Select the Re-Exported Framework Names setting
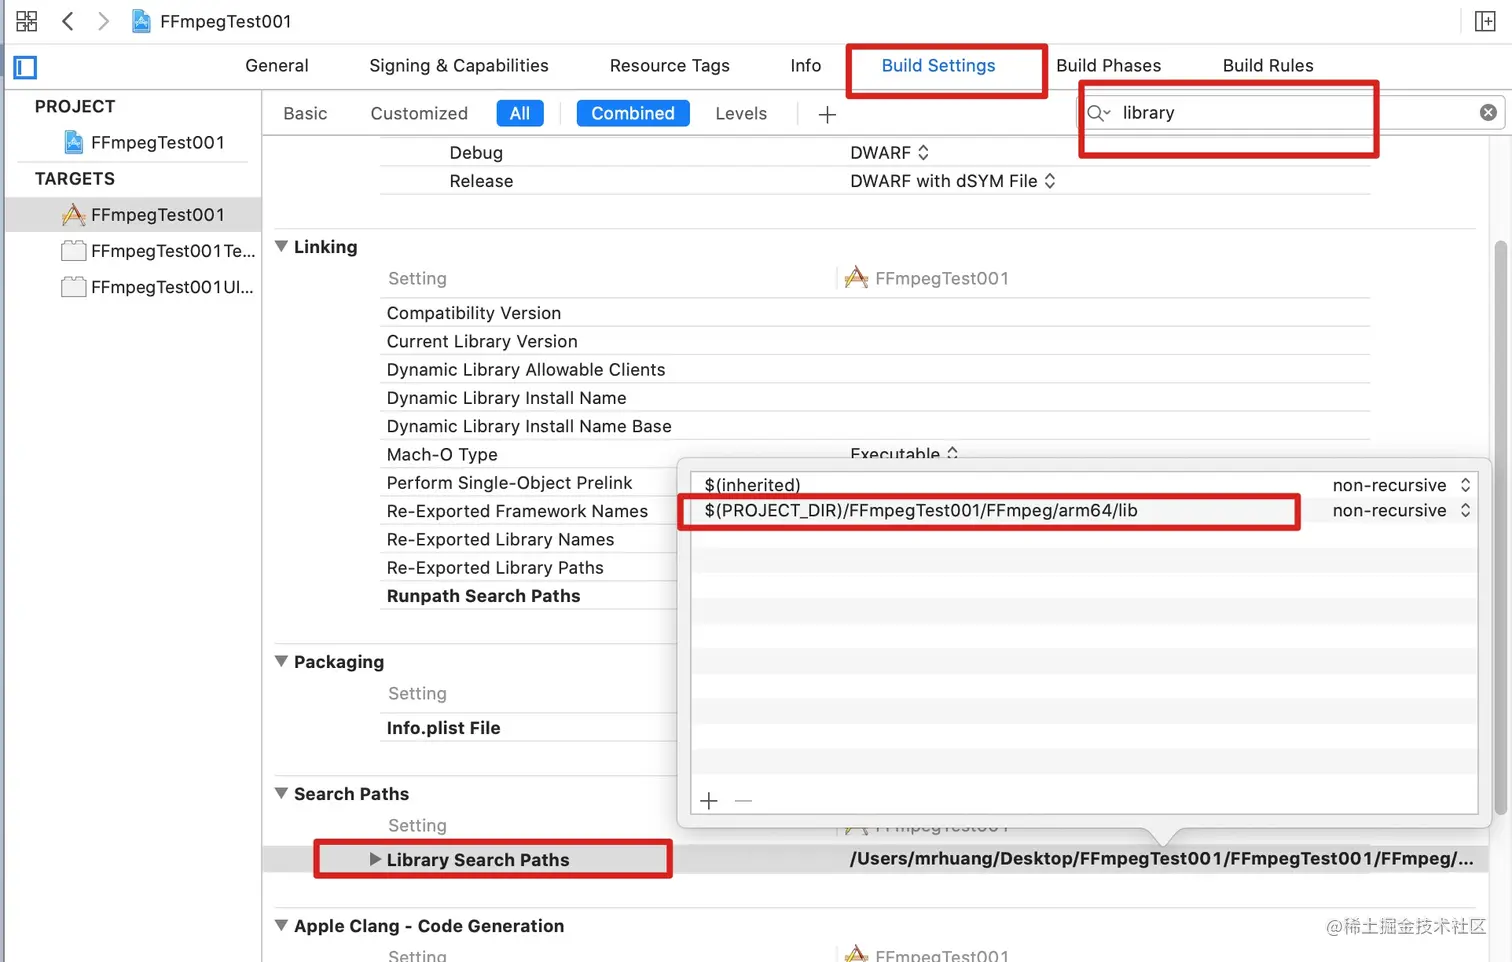The height and width of the screenshot is (962, 1512). (x=517, y=510)
